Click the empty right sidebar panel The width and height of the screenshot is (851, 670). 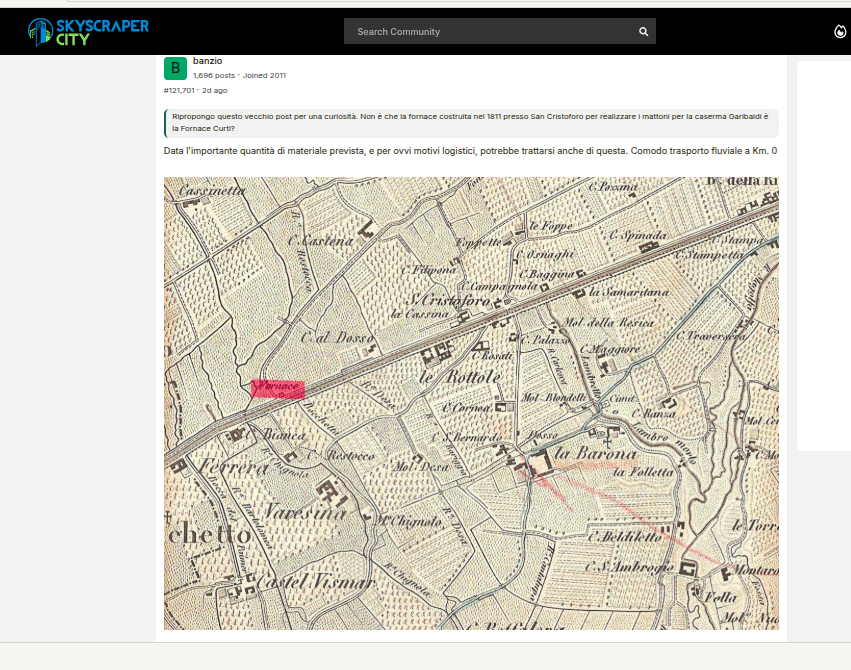click(823, 255)
